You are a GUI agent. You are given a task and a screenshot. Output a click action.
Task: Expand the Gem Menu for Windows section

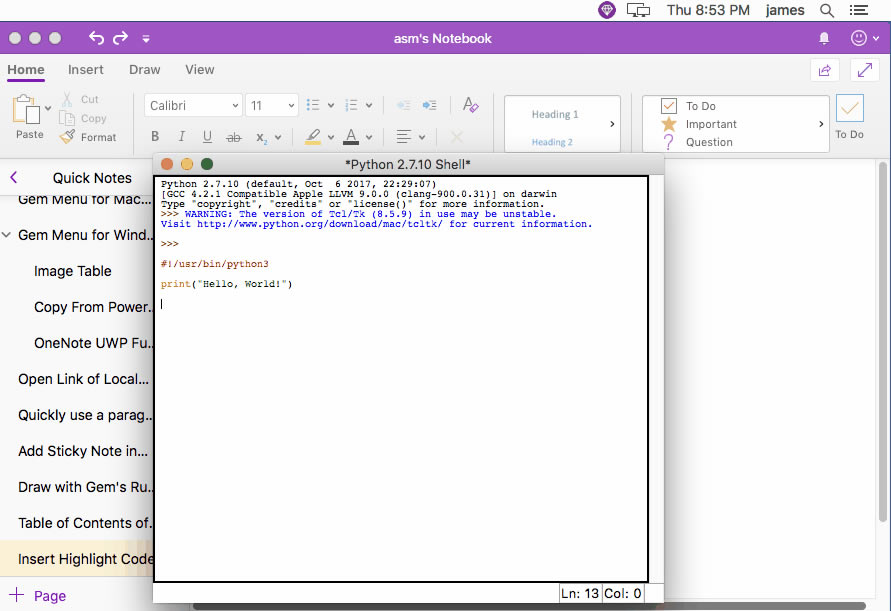tap(7, 235)
